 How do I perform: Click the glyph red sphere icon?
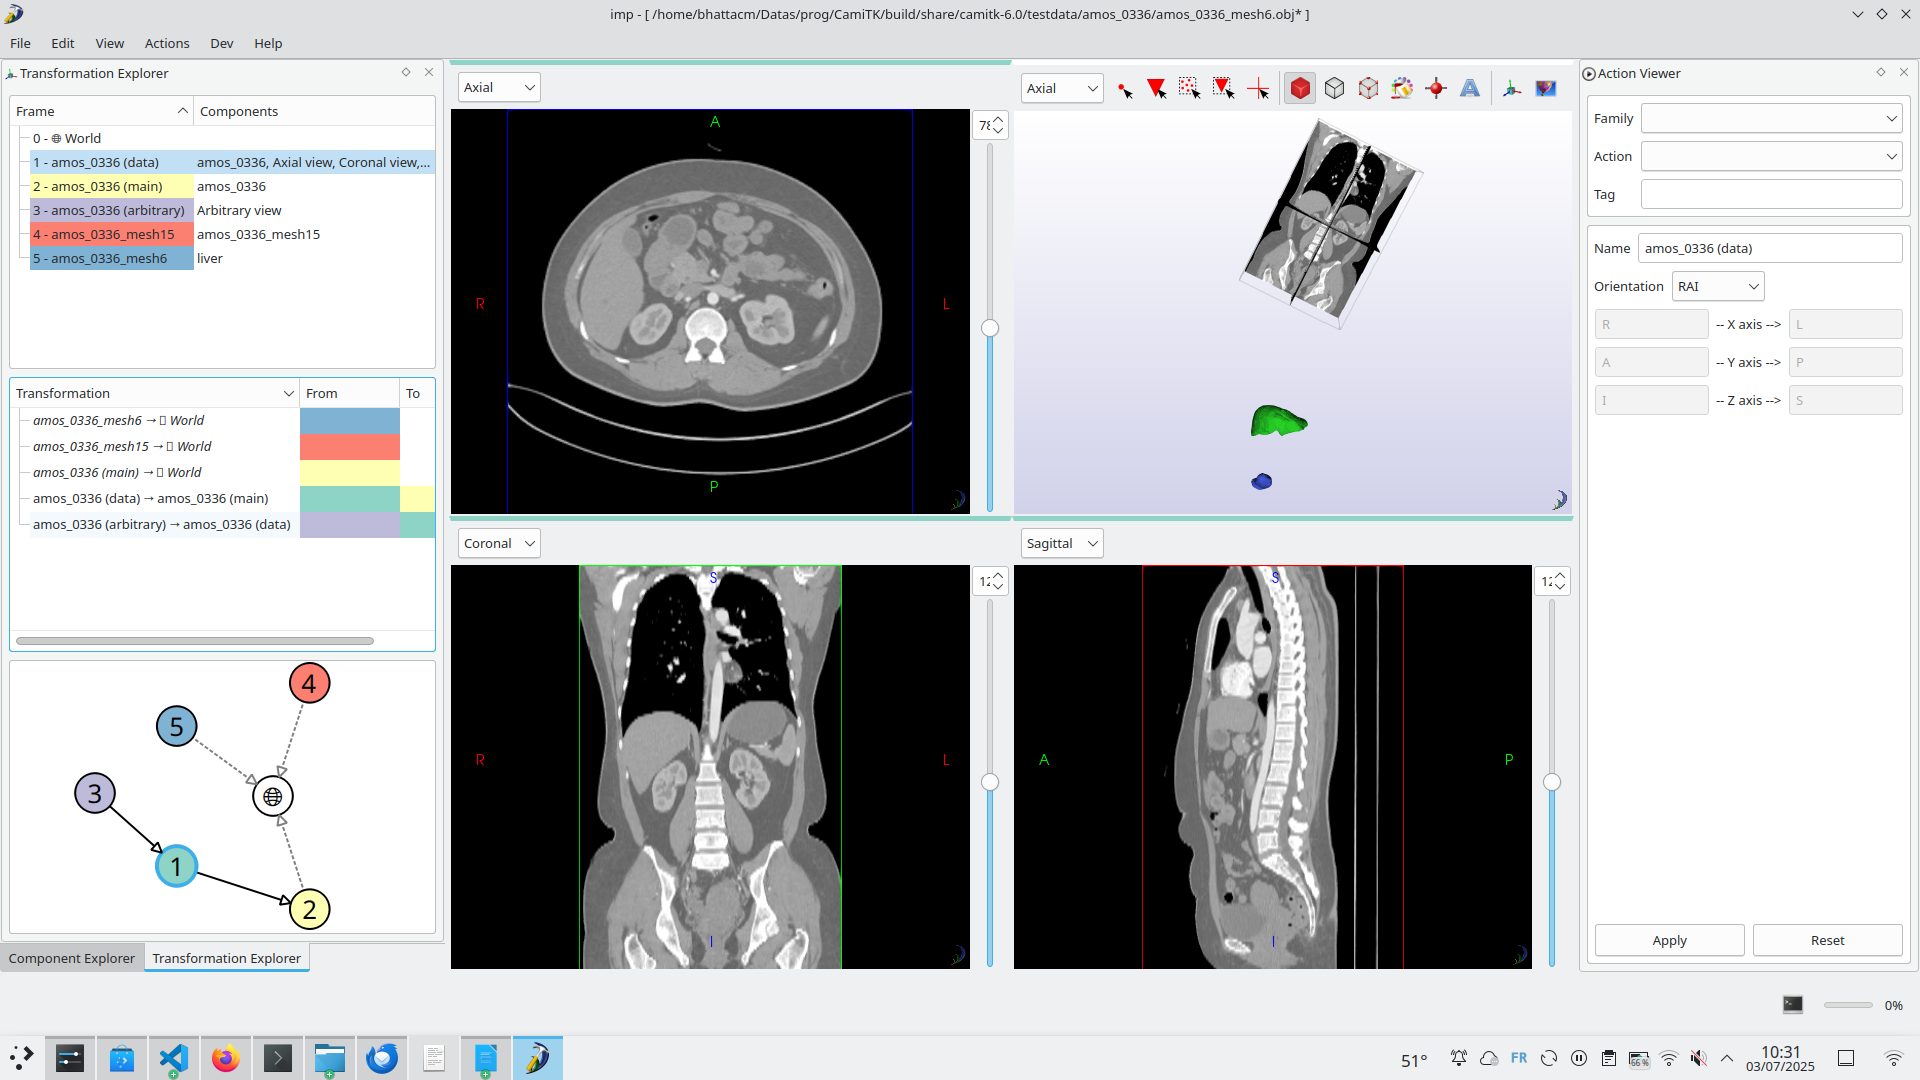point(1436,89)
